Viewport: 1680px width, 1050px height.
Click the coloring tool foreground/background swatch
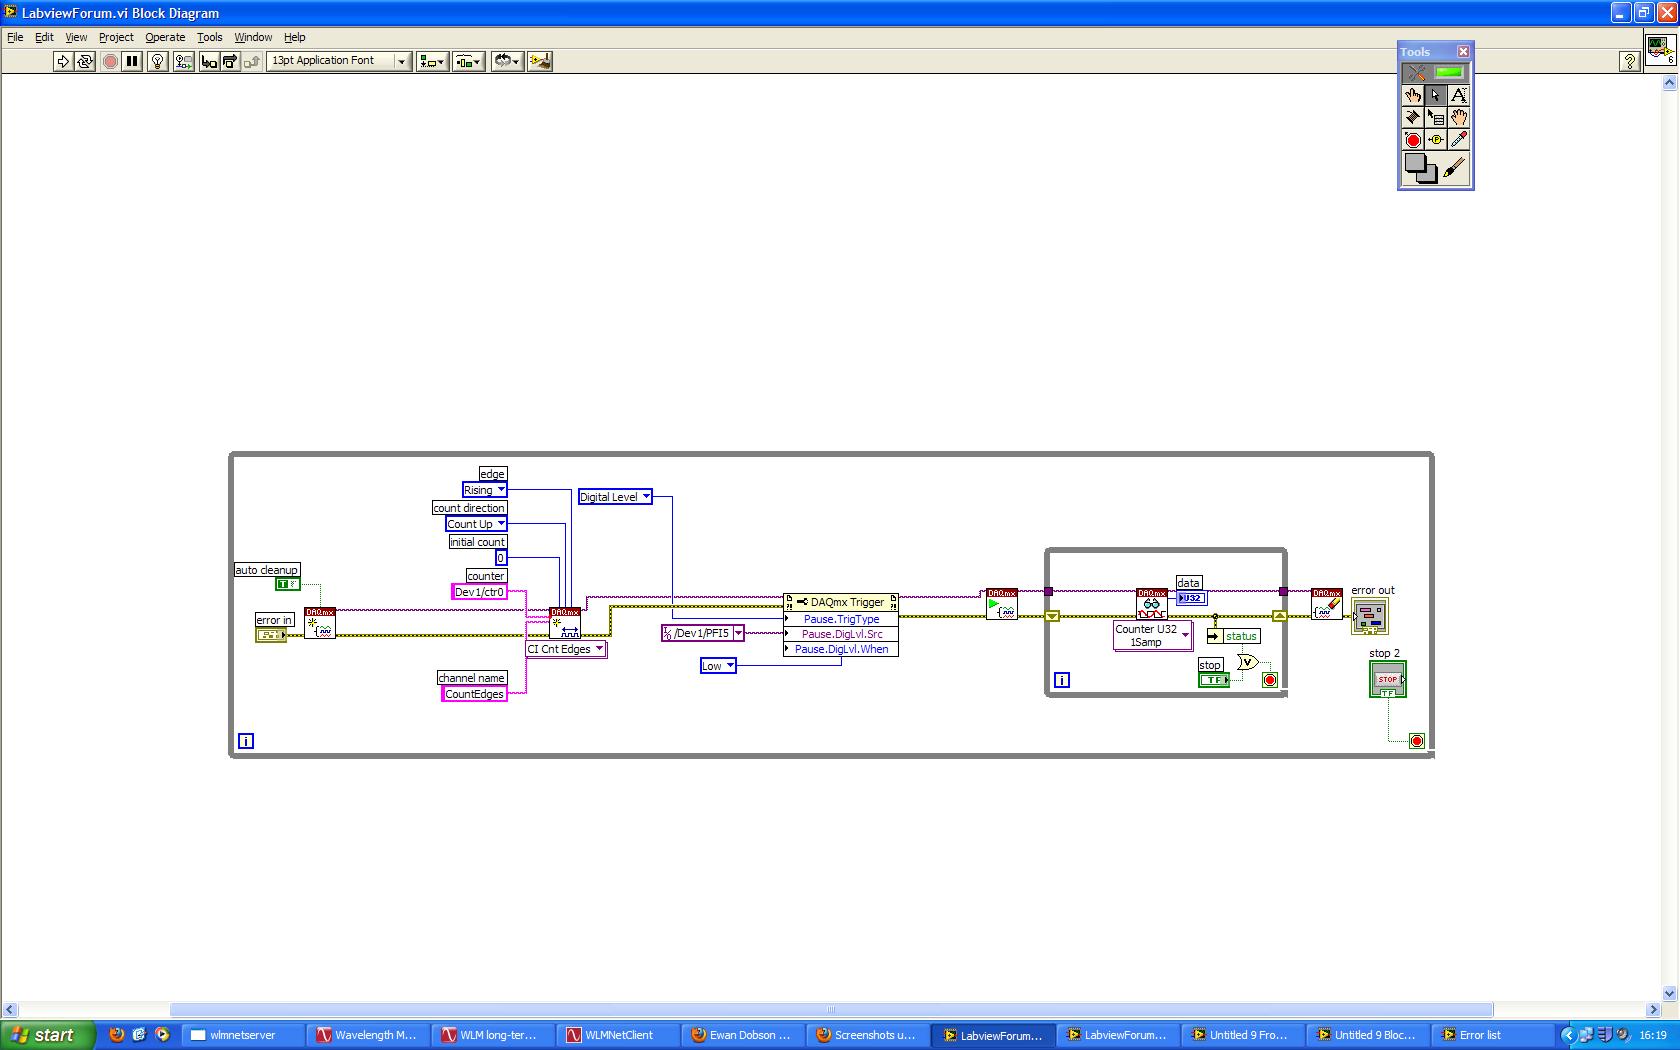1421,169
